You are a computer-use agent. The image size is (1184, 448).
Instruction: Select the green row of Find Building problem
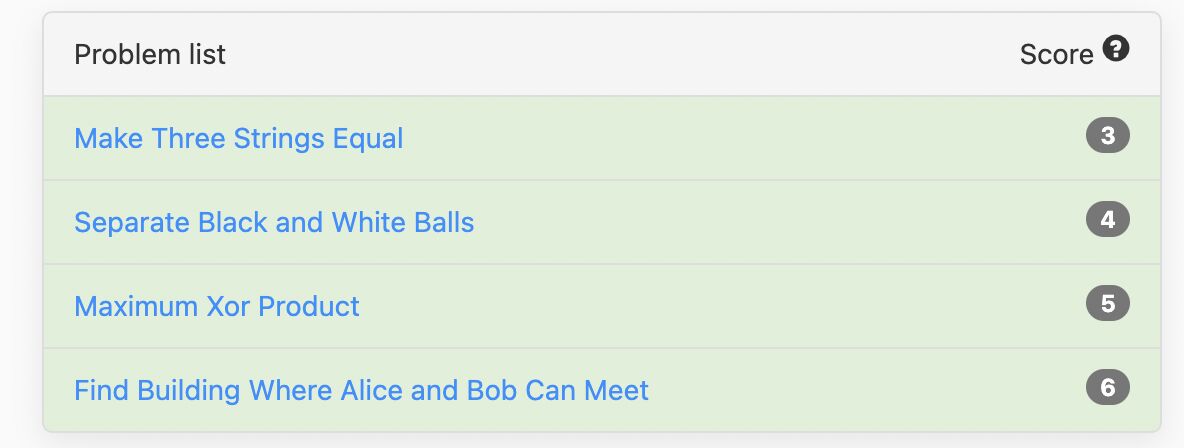pos(602,390)
